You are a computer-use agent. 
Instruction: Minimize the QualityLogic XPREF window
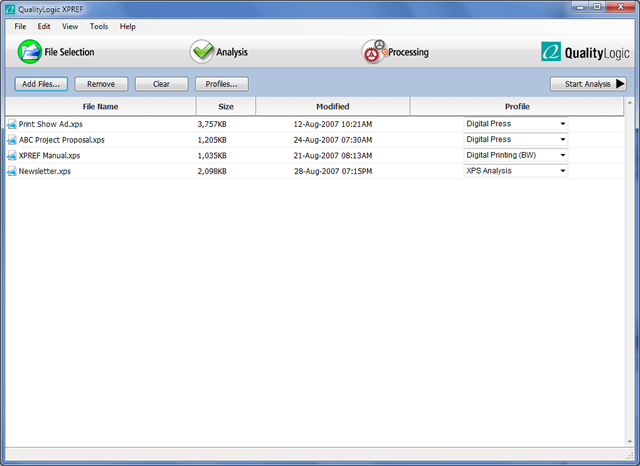coord(580,7)
